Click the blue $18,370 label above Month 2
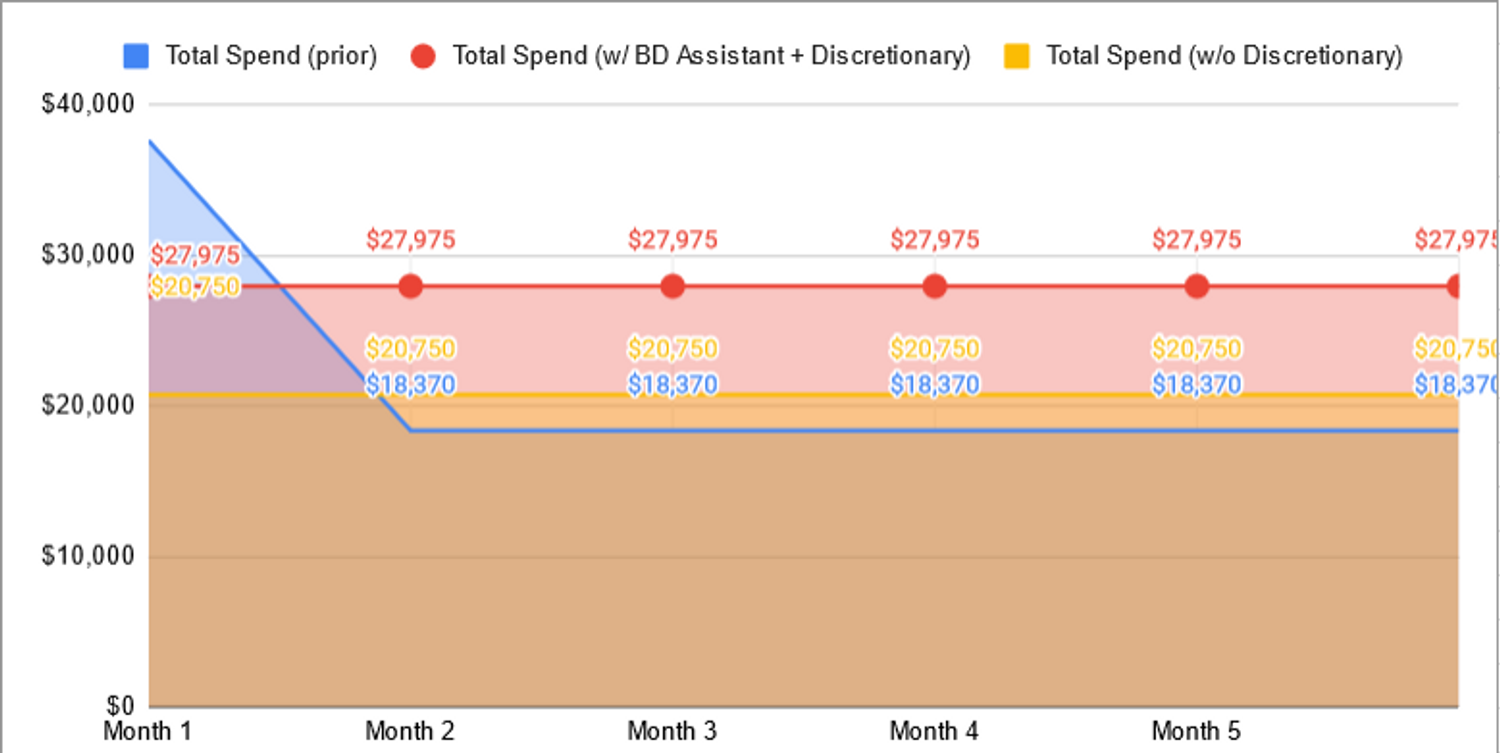 click(410, 384)
